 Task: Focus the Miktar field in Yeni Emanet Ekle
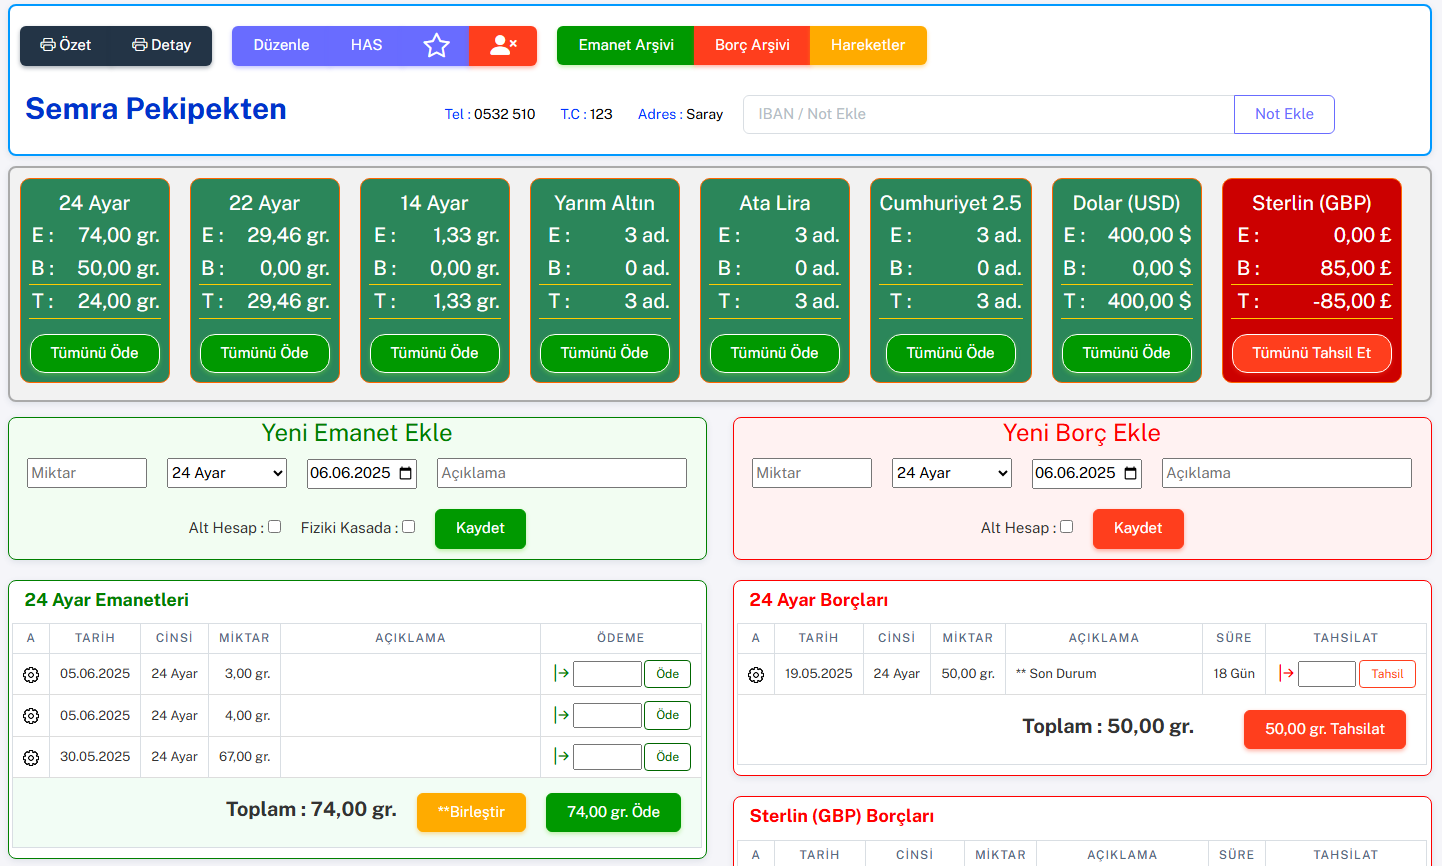(x=87, y=473)
